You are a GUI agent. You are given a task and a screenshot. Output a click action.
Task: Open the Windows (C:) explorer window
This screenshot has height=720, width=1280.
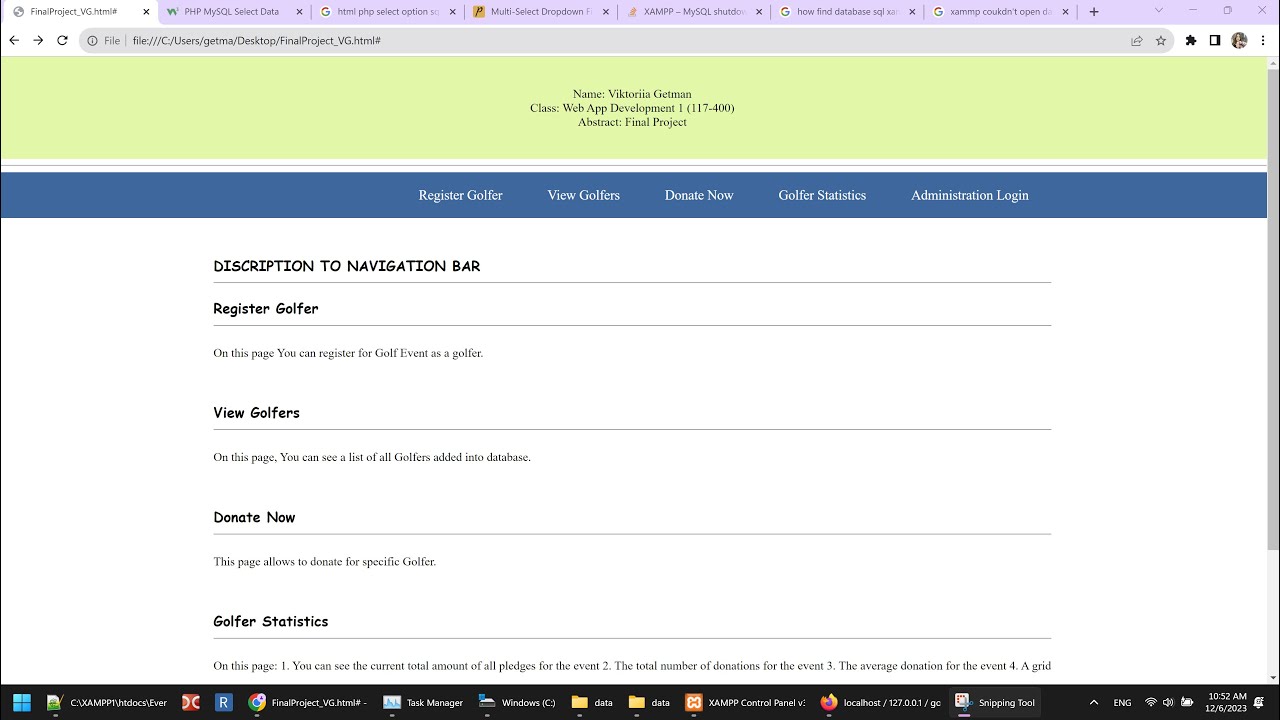tap(518, 702)
